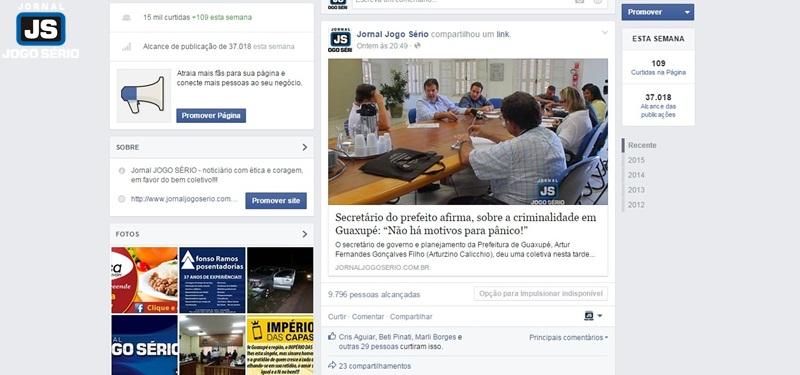This screenshot has height=375, width=800.
Task: Click the Curtir link on post
Action: 337,316
